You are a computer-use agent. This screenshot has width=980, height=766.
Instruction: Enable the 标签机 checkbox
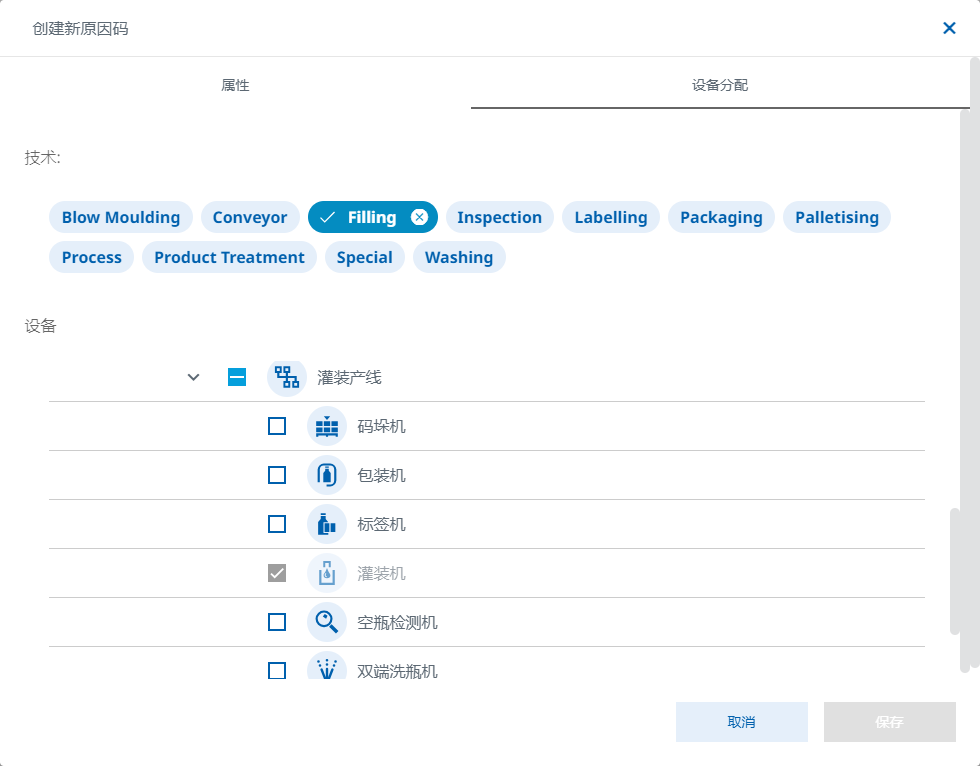[x=277, y=525]
